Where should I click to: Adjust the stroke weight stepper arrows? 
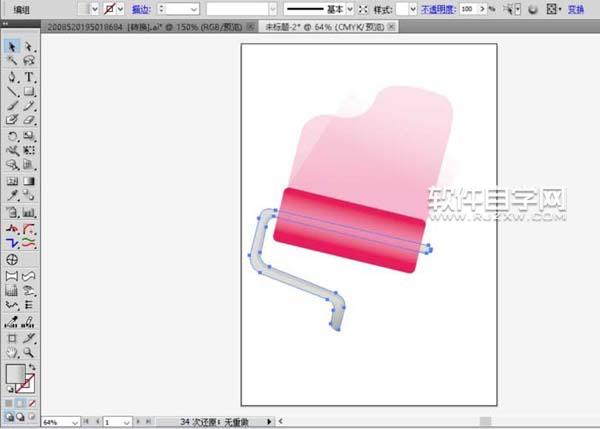(x=161, y=9)
